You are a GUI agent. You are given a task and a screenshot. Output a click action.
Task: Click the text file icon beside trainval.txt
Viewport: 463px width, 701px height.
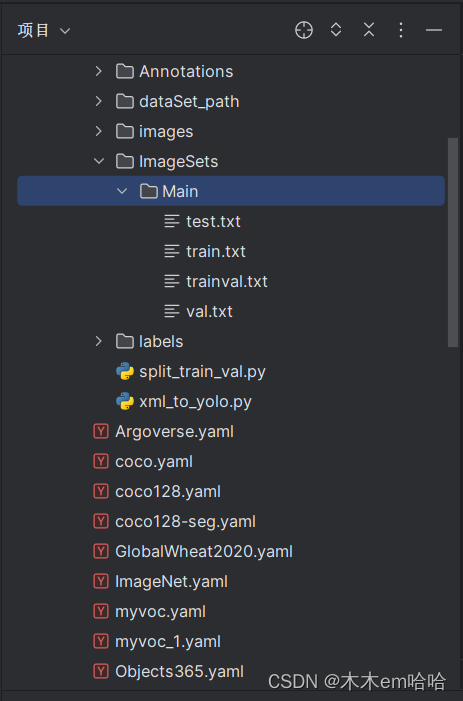172,281
